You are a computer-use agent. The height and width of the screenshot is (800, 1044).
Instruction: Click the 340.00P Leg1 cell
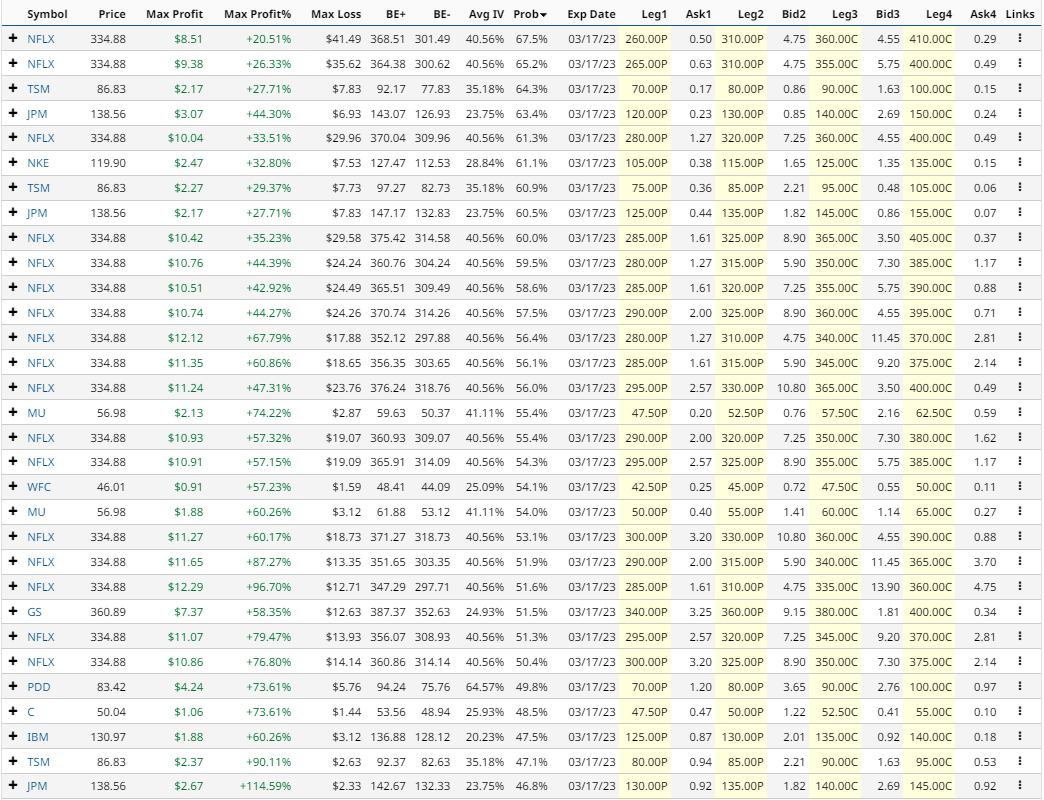pos(646,612)
